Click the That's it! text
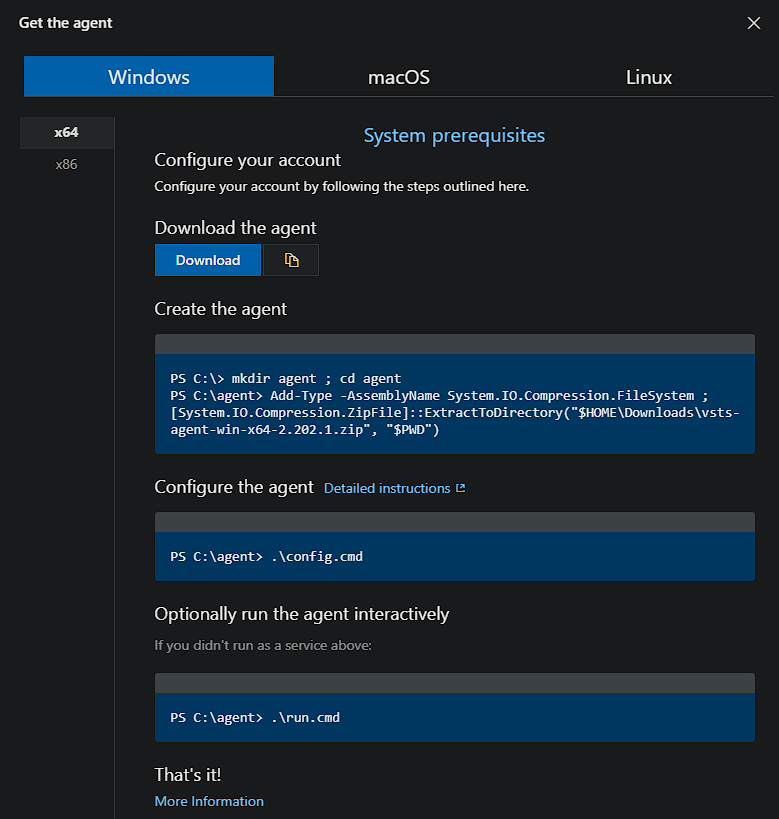 (x=188, y=774)
